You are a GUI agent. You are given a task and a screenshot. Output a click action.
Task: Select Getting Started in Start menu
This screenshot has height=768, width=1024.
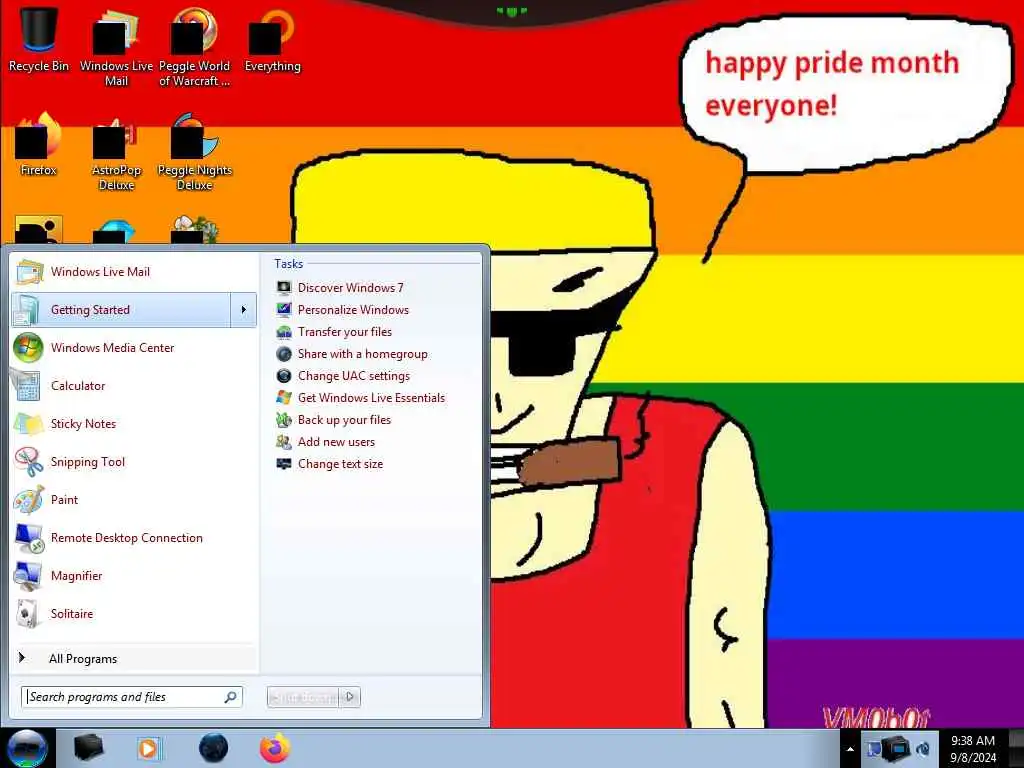121,310
